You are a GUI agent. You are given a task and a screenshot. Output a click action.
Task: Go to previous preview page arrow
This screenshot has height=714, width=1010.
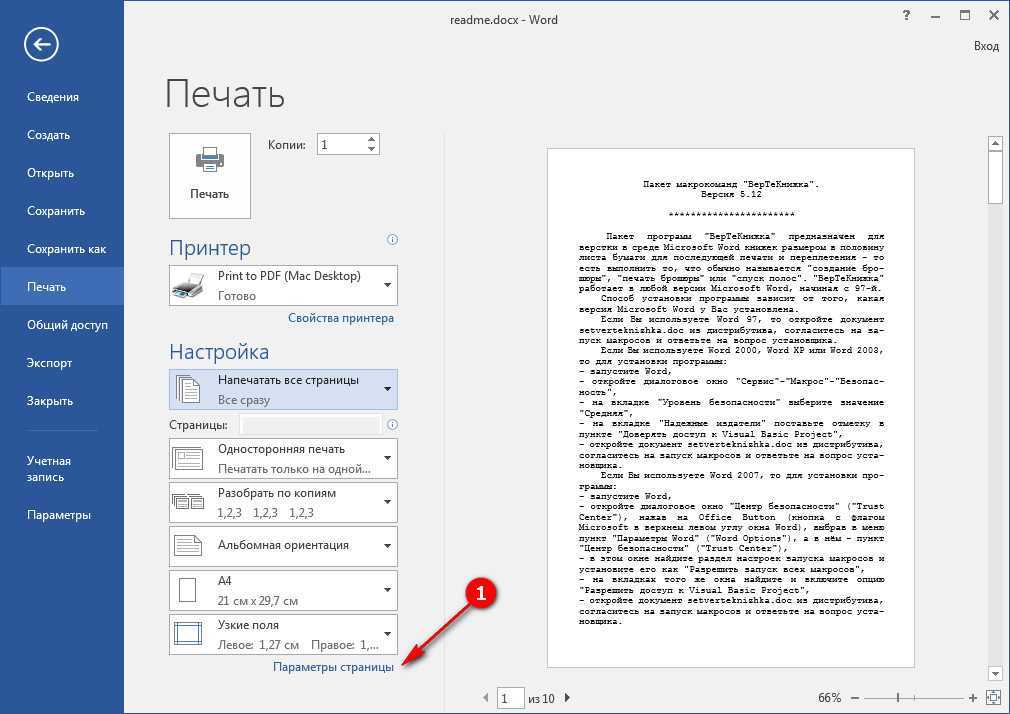click(x=486, y=698)
